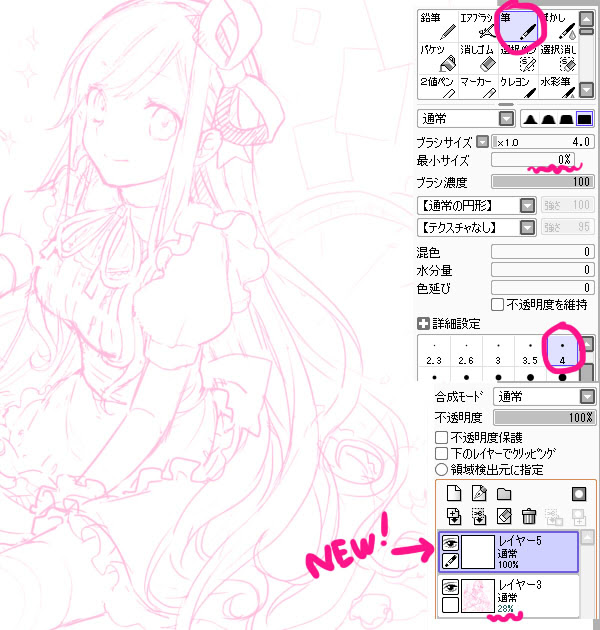Open the 合成モード layer blend dropdown
The image size is (600, 630).
coord(587,397)
